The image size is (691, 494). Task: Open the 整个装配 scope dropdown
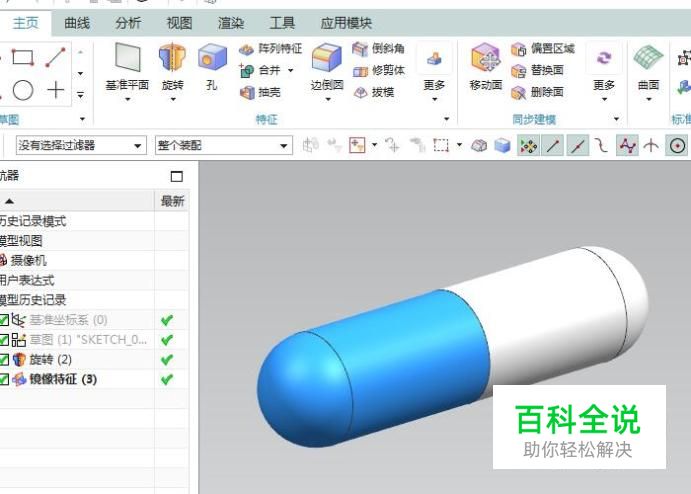point(223,145)
